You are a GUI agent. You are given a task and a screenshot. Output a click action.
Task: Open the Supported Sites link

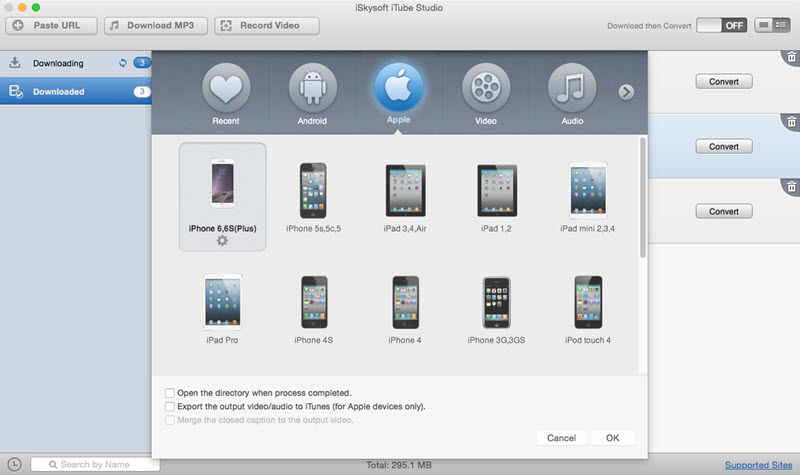pos(758,465)
